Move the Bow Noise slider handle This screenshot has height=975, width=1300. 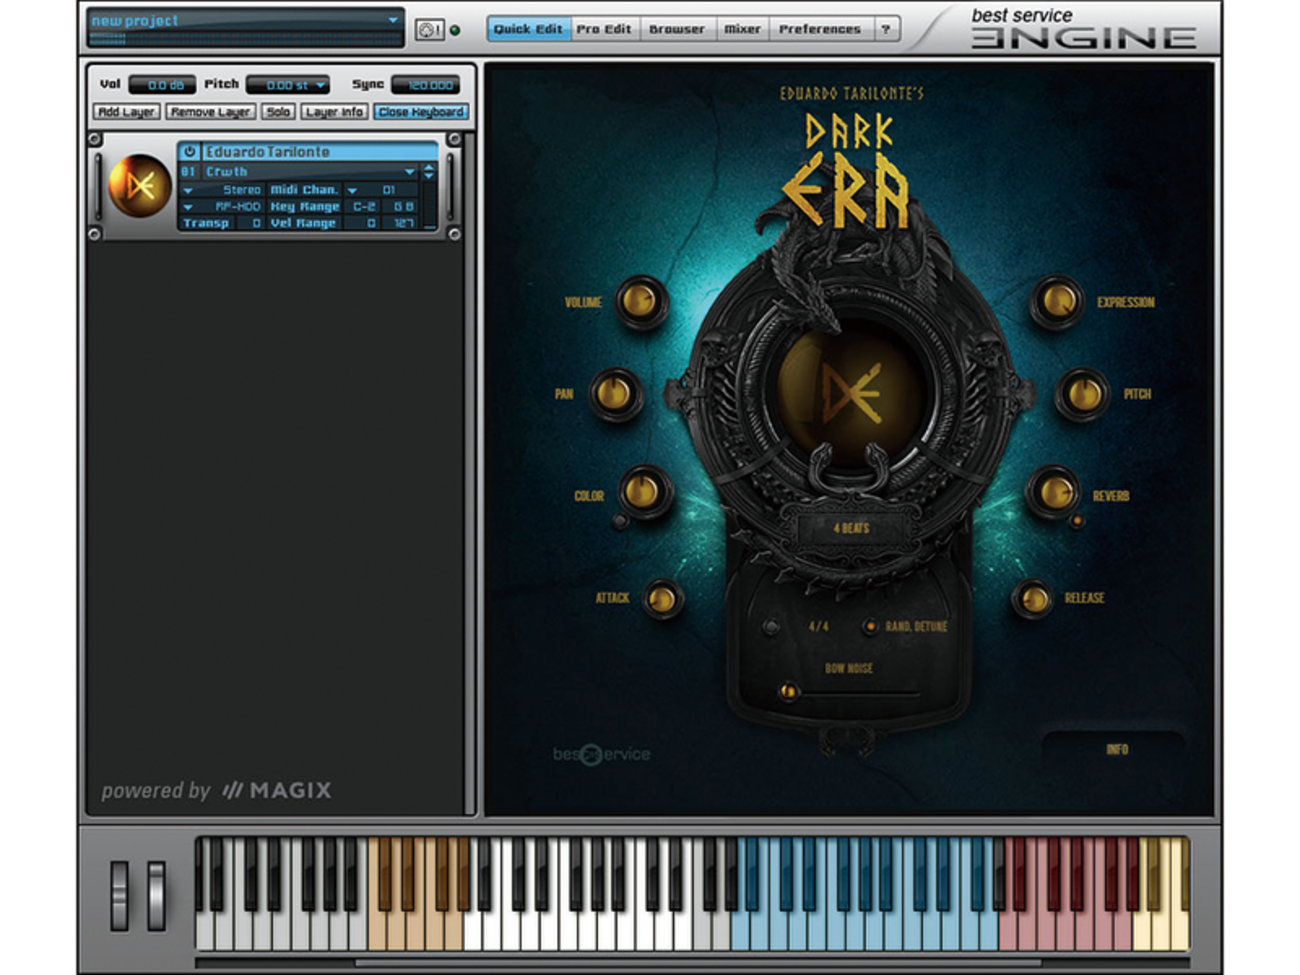[x=788, y=691]
